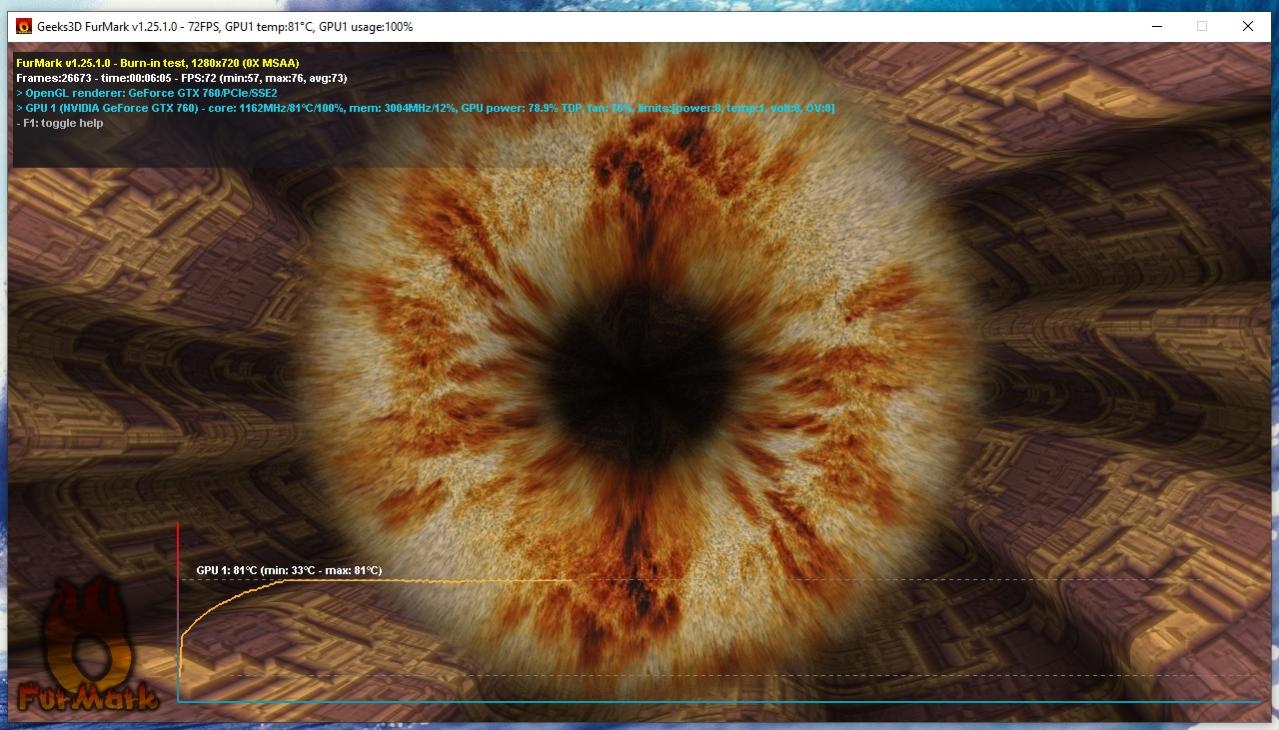Maximize the FurMark window
Image resolution: width=1279 pixels, height=730 pixels.
click(1202, 27)
